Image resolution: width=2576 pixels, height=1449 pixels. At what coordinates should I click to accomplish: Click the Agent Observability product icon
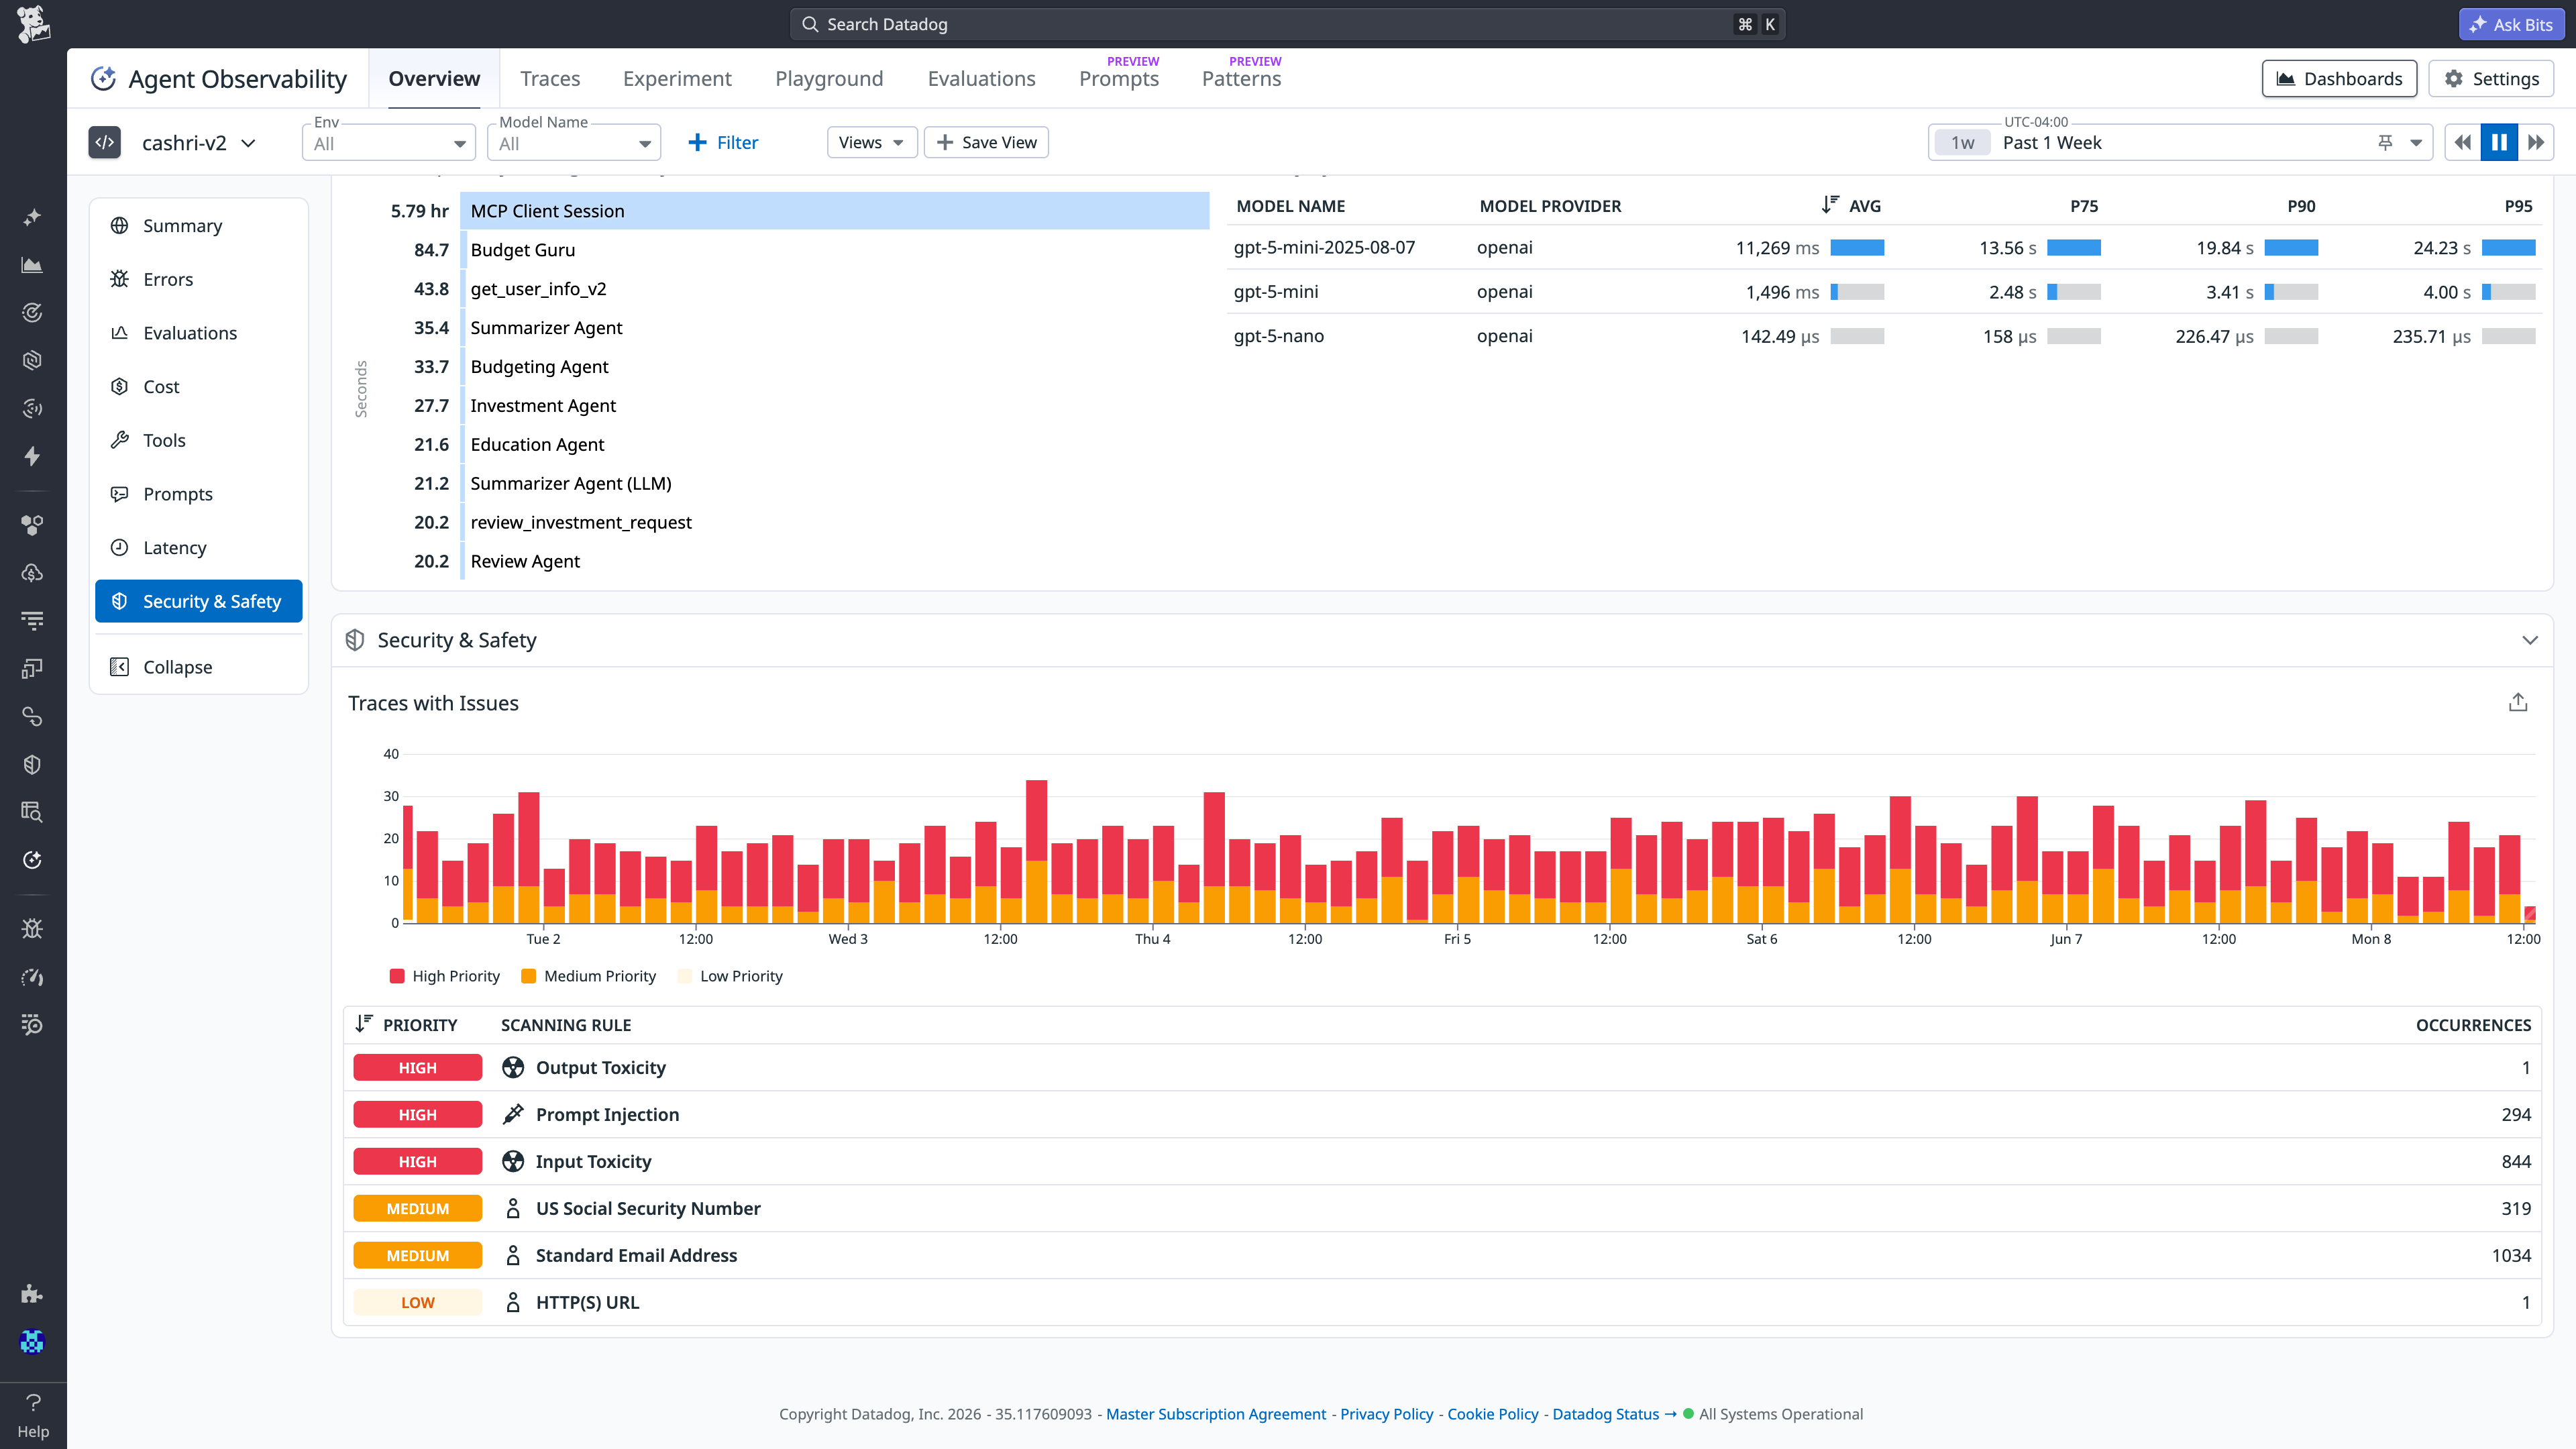coord(103,79)
